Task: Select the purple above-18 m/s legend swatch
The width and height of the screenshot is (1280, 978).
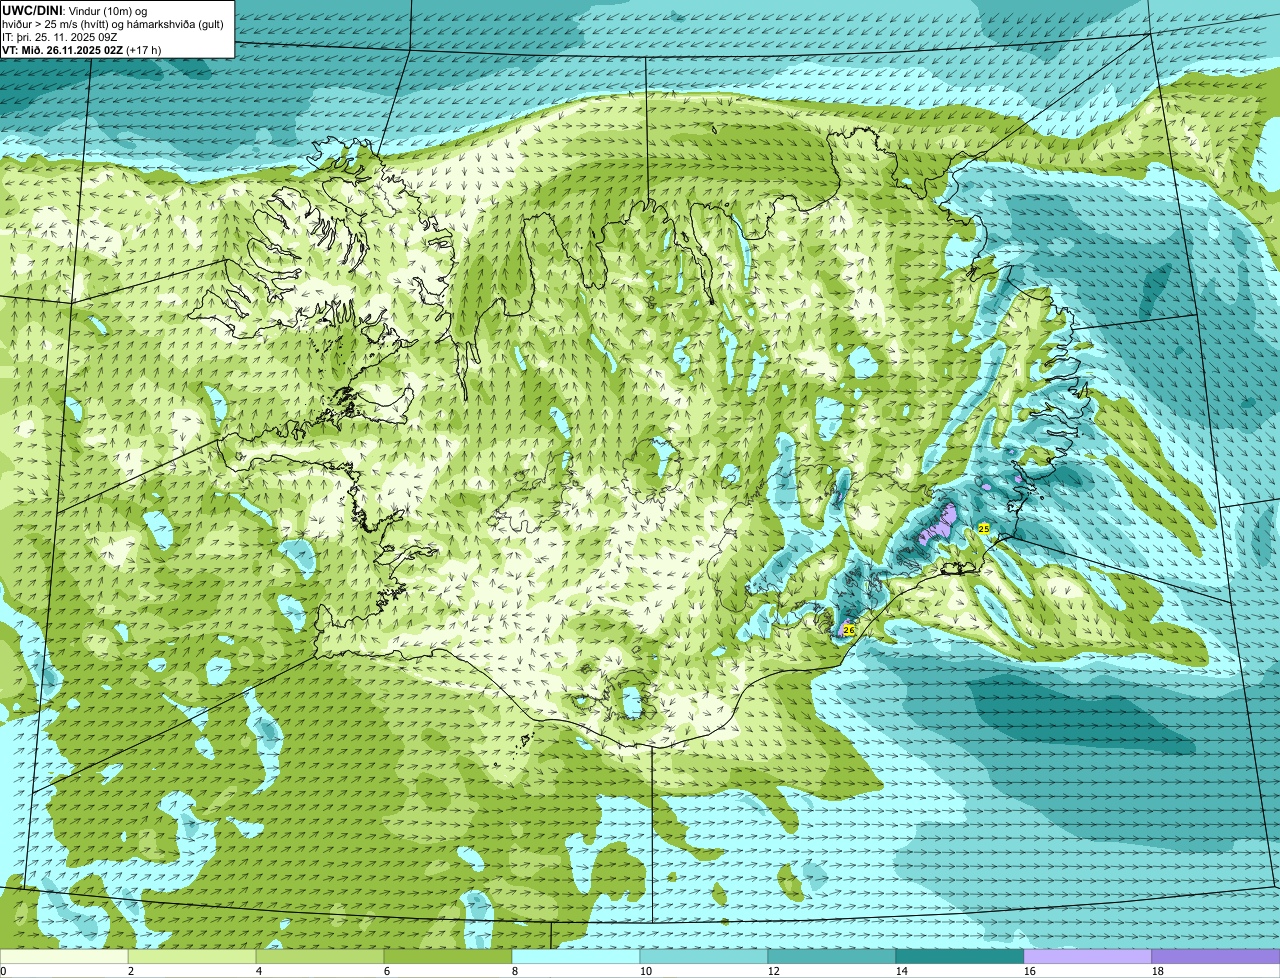Action: pyautogui.click(x=1216, y=957)
